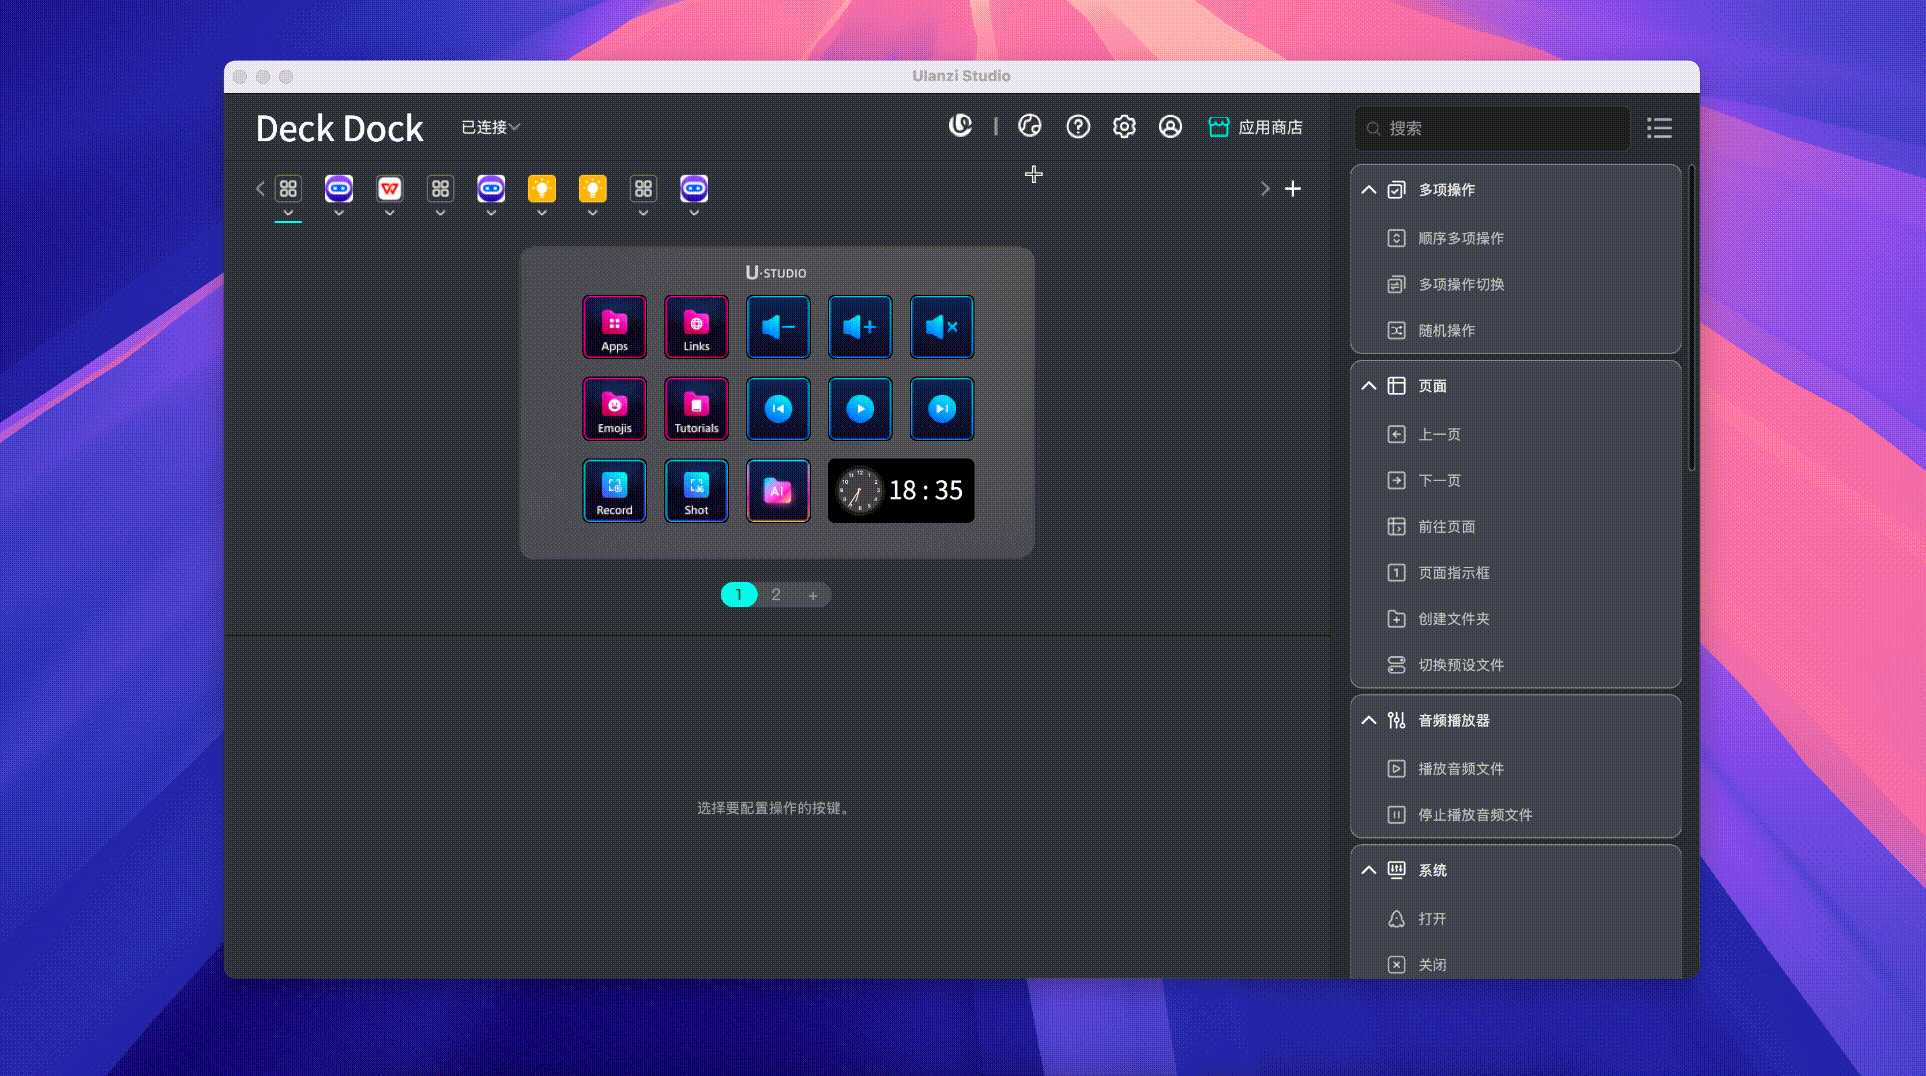1926x1076 pixels.
Task: Collapse the 多项操作 section
Action: 1369,190
